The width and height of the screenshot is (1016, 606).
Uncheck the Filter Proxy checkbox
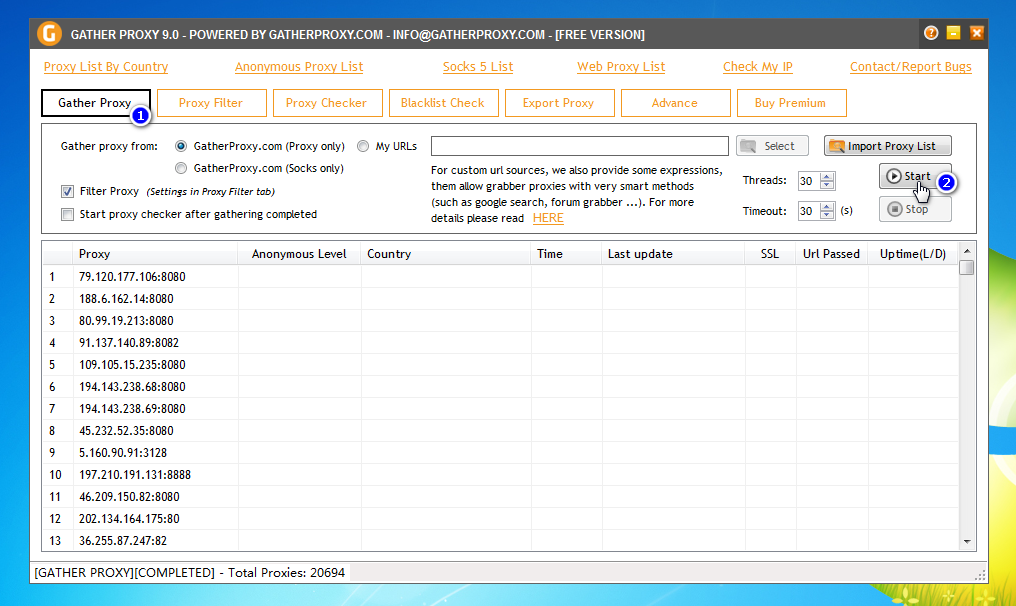(67, 192)
